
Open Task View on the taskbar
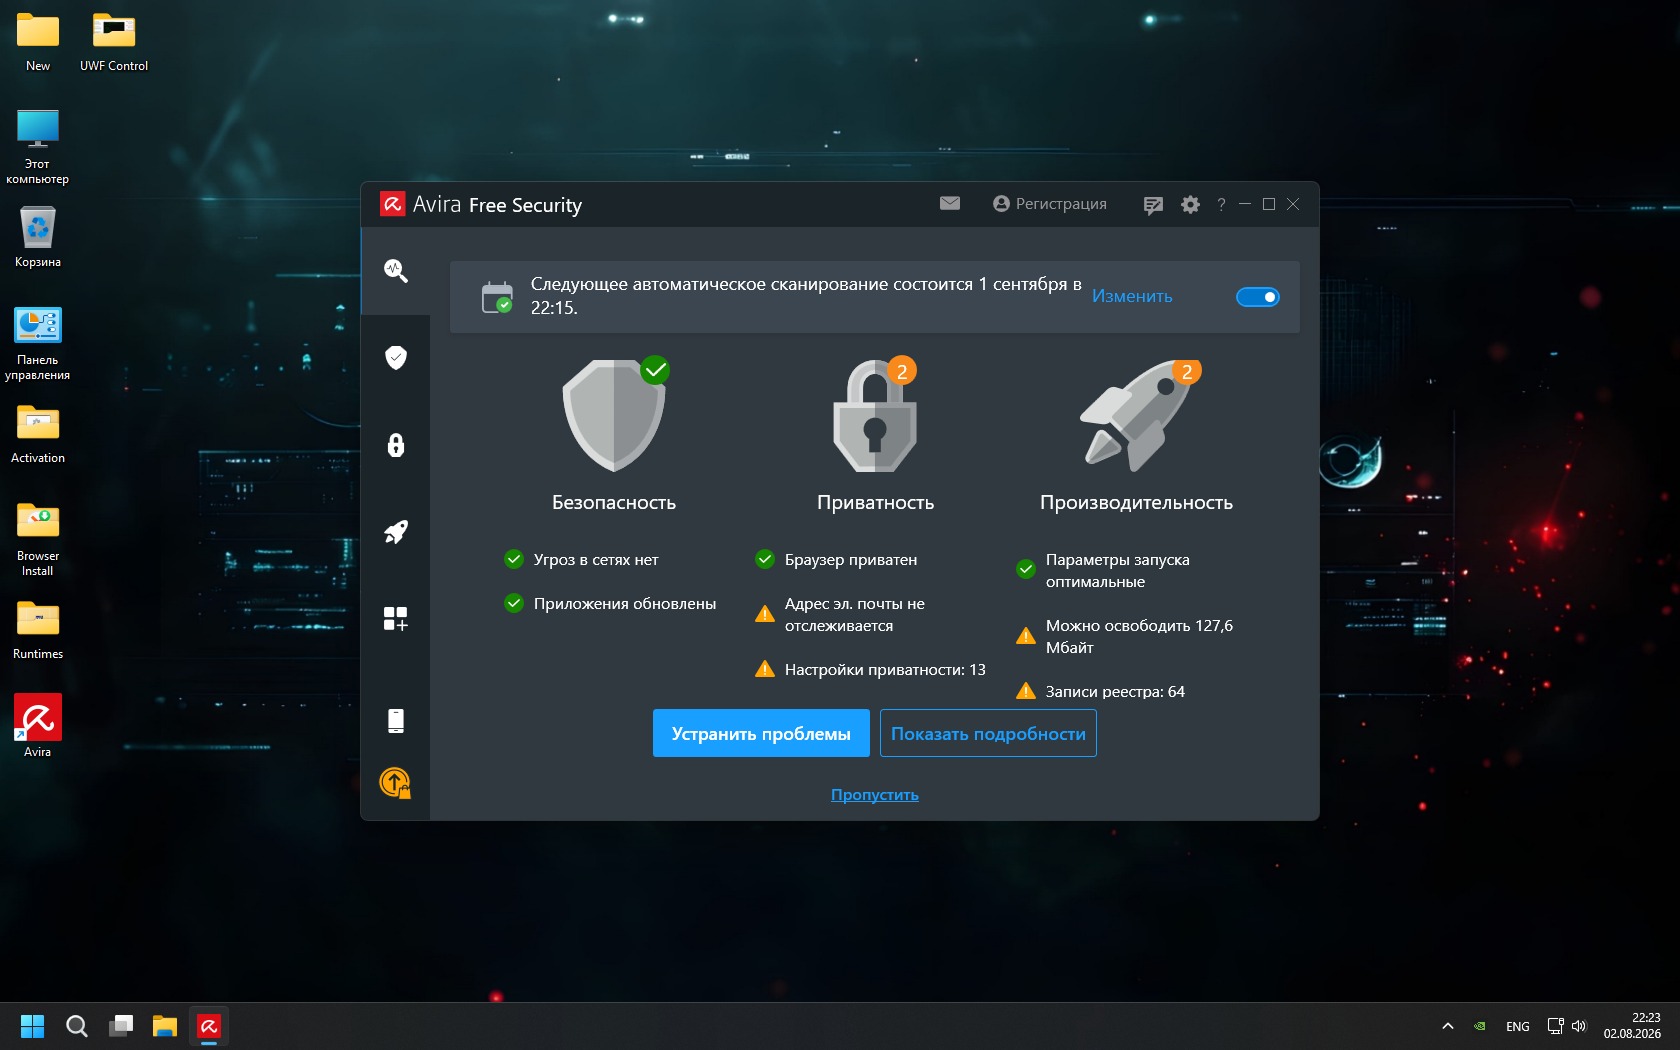tap(121, 1026)
